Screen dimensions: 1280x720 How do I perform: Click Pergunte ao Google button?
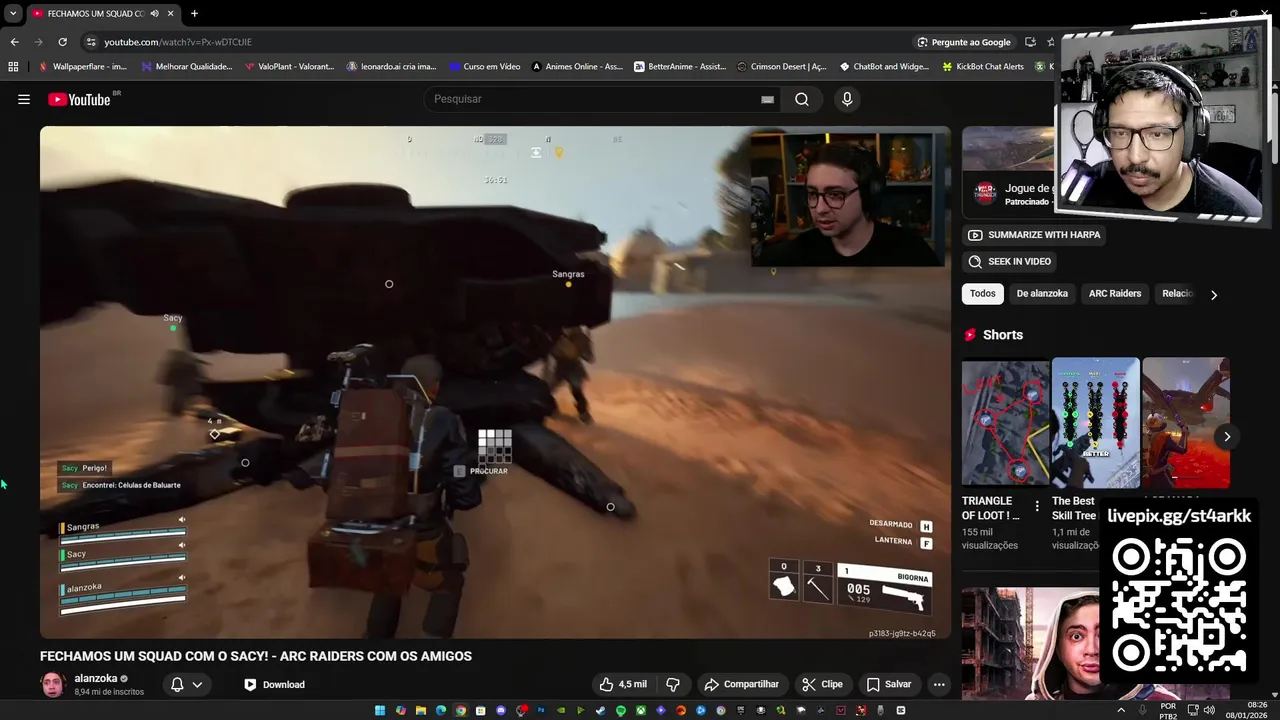[x=963, y=42]
